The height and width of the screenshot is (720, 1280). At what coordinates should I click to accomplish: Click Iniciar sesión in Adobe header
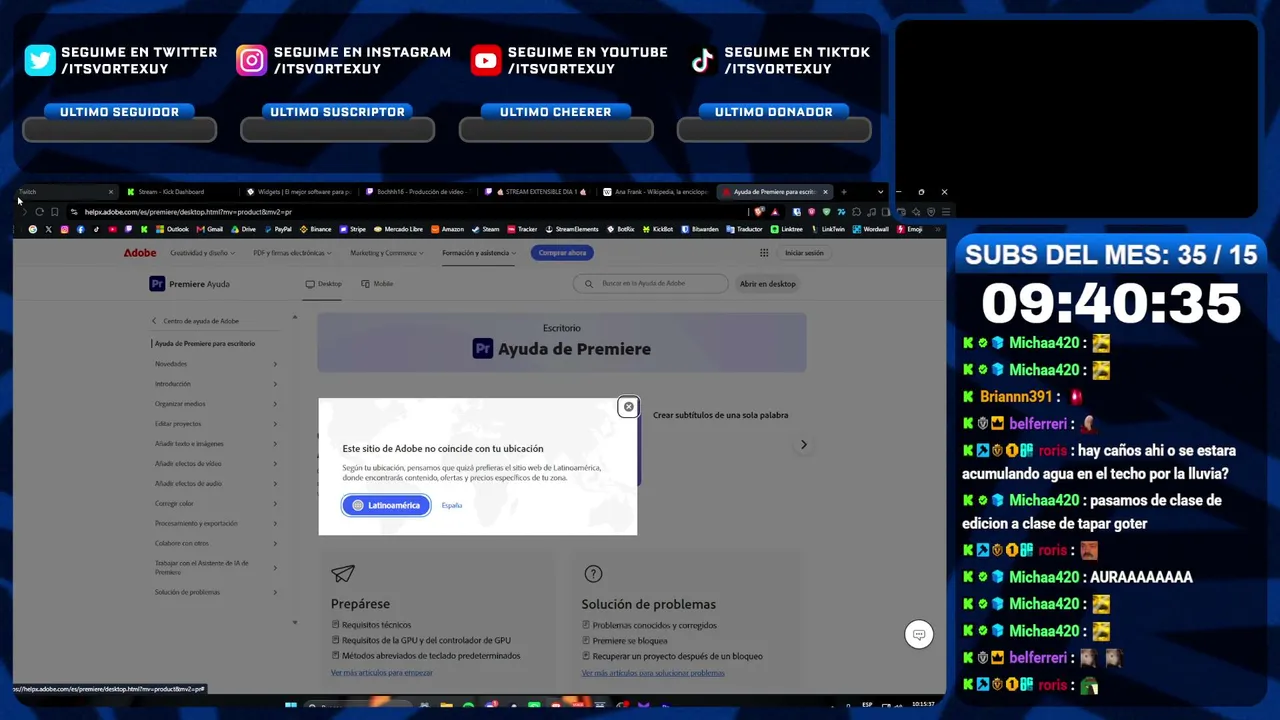pos(804,253)
